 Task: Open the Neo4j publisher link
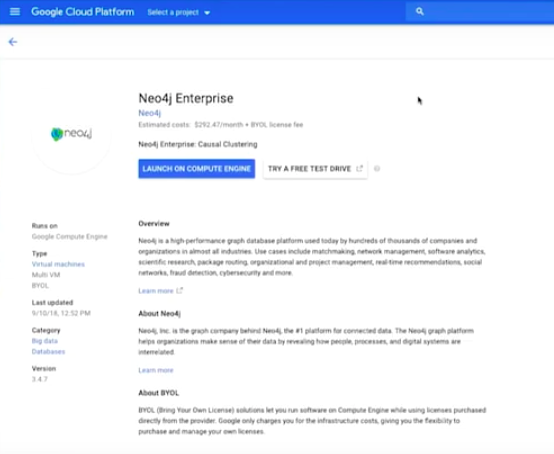[x=149, y=113]
